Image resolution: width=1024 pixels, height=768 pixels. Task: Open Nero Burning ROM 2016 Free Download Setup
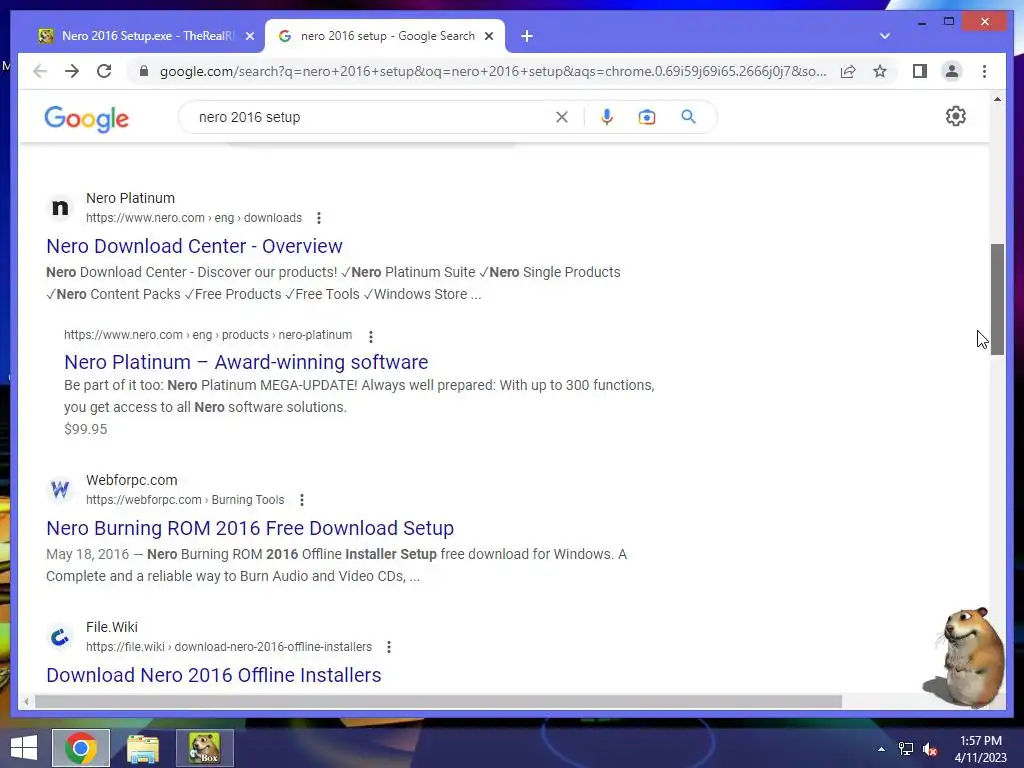[x=250, y=528]
